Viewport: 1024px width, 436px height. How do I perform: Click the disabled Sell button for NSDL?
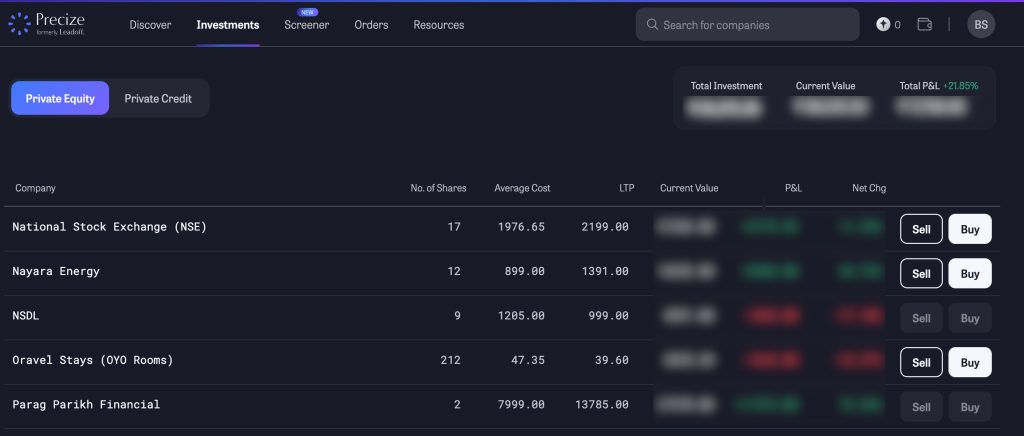tap(921, 318)
